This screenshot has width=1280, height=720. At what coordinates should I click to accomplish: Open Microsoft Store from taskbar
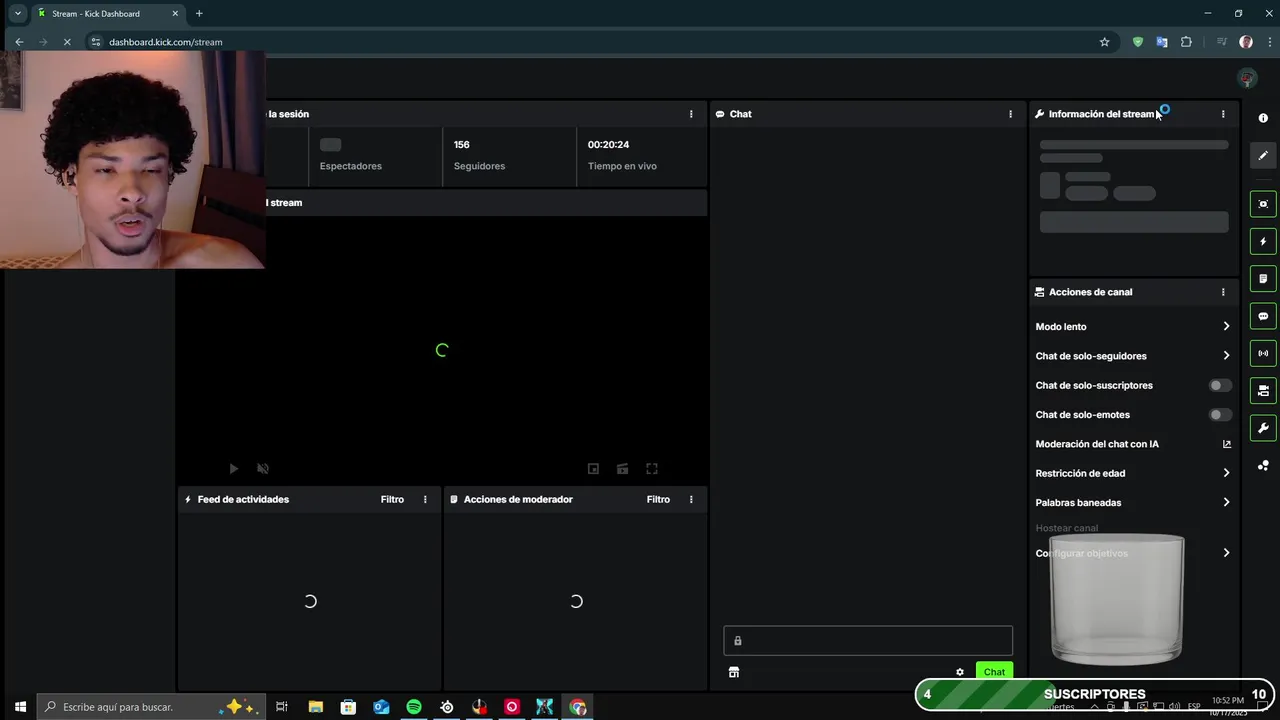click(348, 707)
